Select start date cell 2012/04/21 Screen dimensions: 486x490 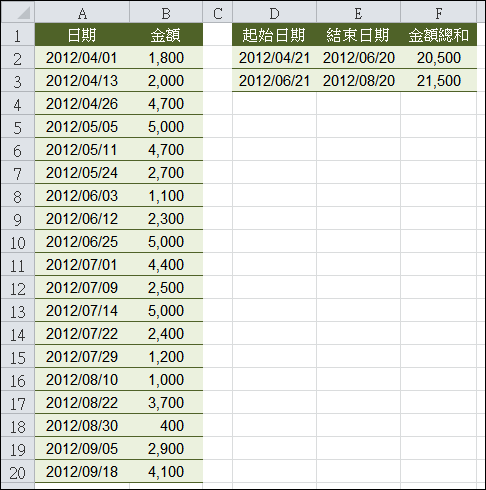[x=274, y=58]
